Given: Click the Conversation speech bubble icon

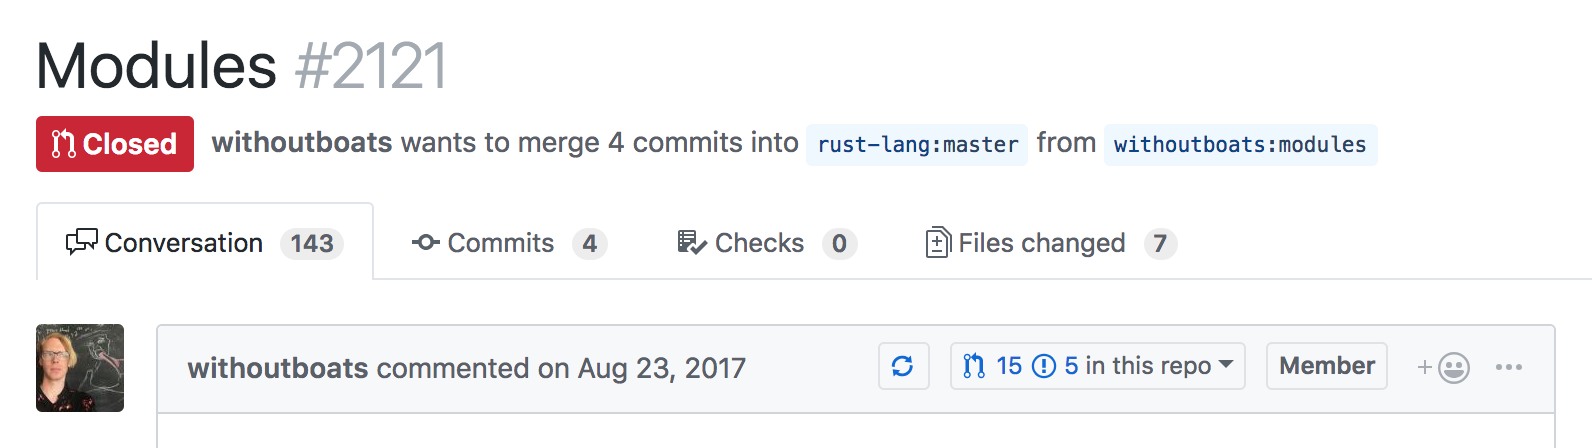Looking at the screenshot, I should click(81, 242).
